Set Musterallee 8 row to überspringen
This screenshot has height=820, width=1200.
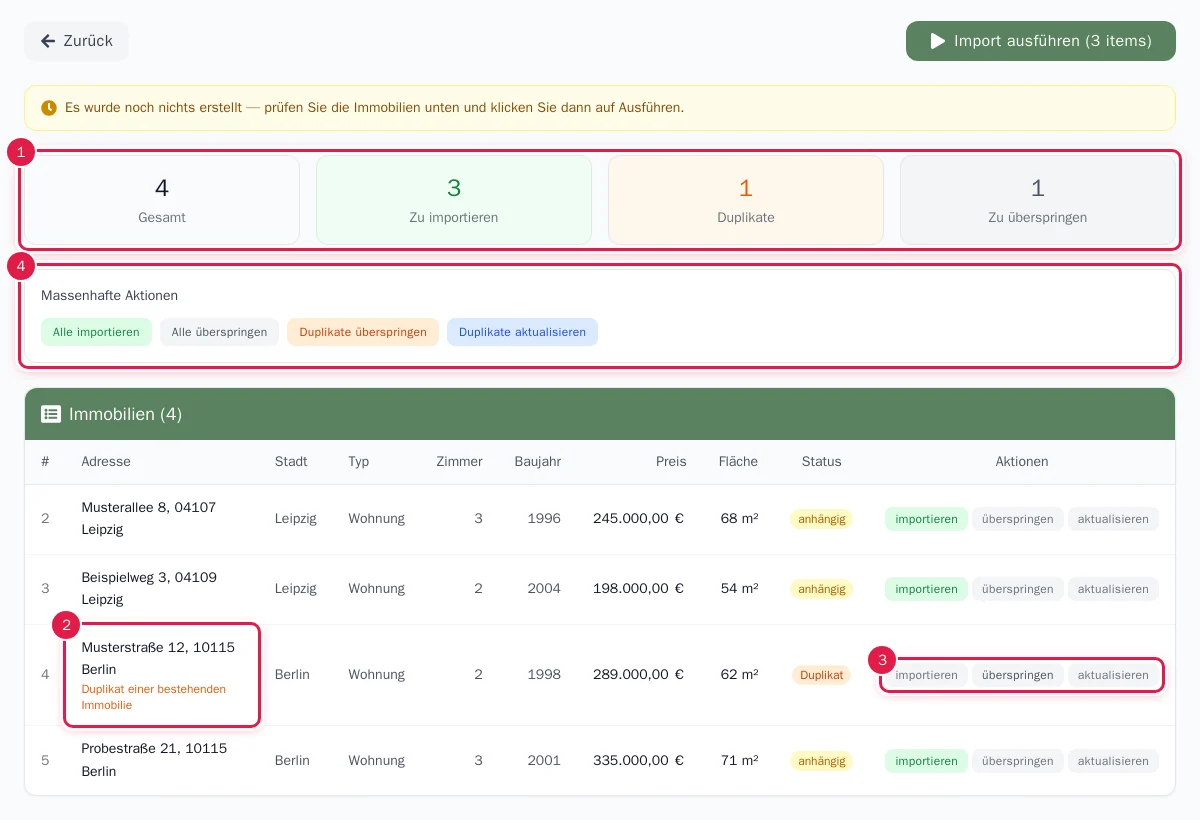click(1018, 519)
